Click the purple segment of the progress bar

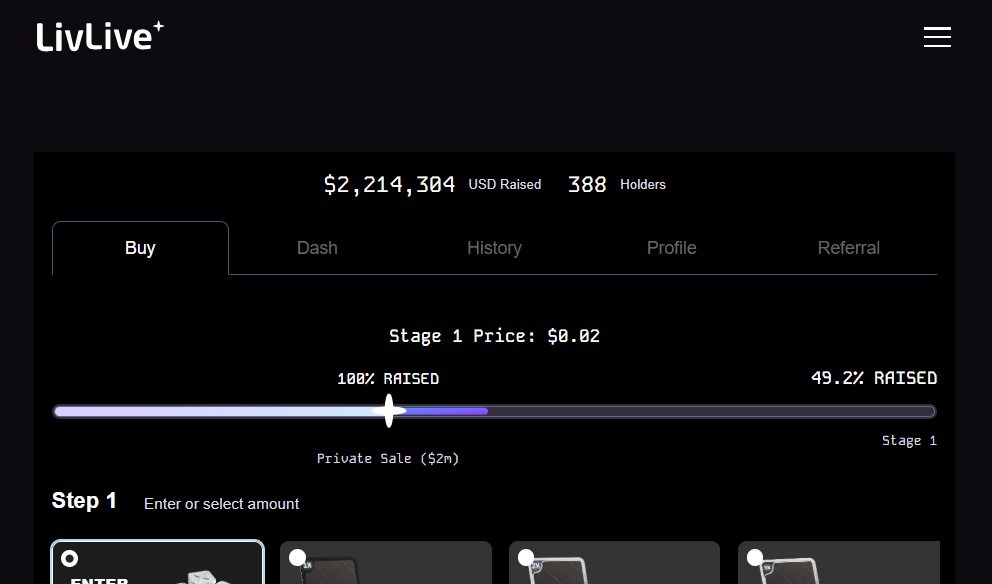(x=447, y=411)
